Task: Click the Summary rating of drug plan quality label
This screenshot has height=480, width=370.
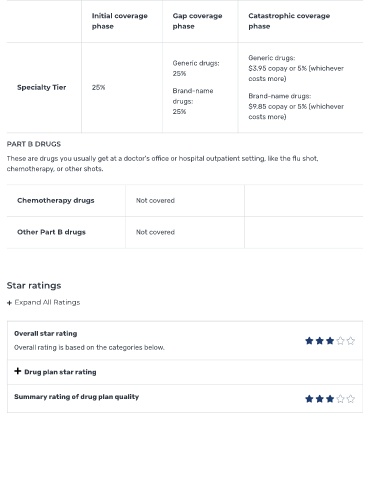Action: tap(76, 397)
